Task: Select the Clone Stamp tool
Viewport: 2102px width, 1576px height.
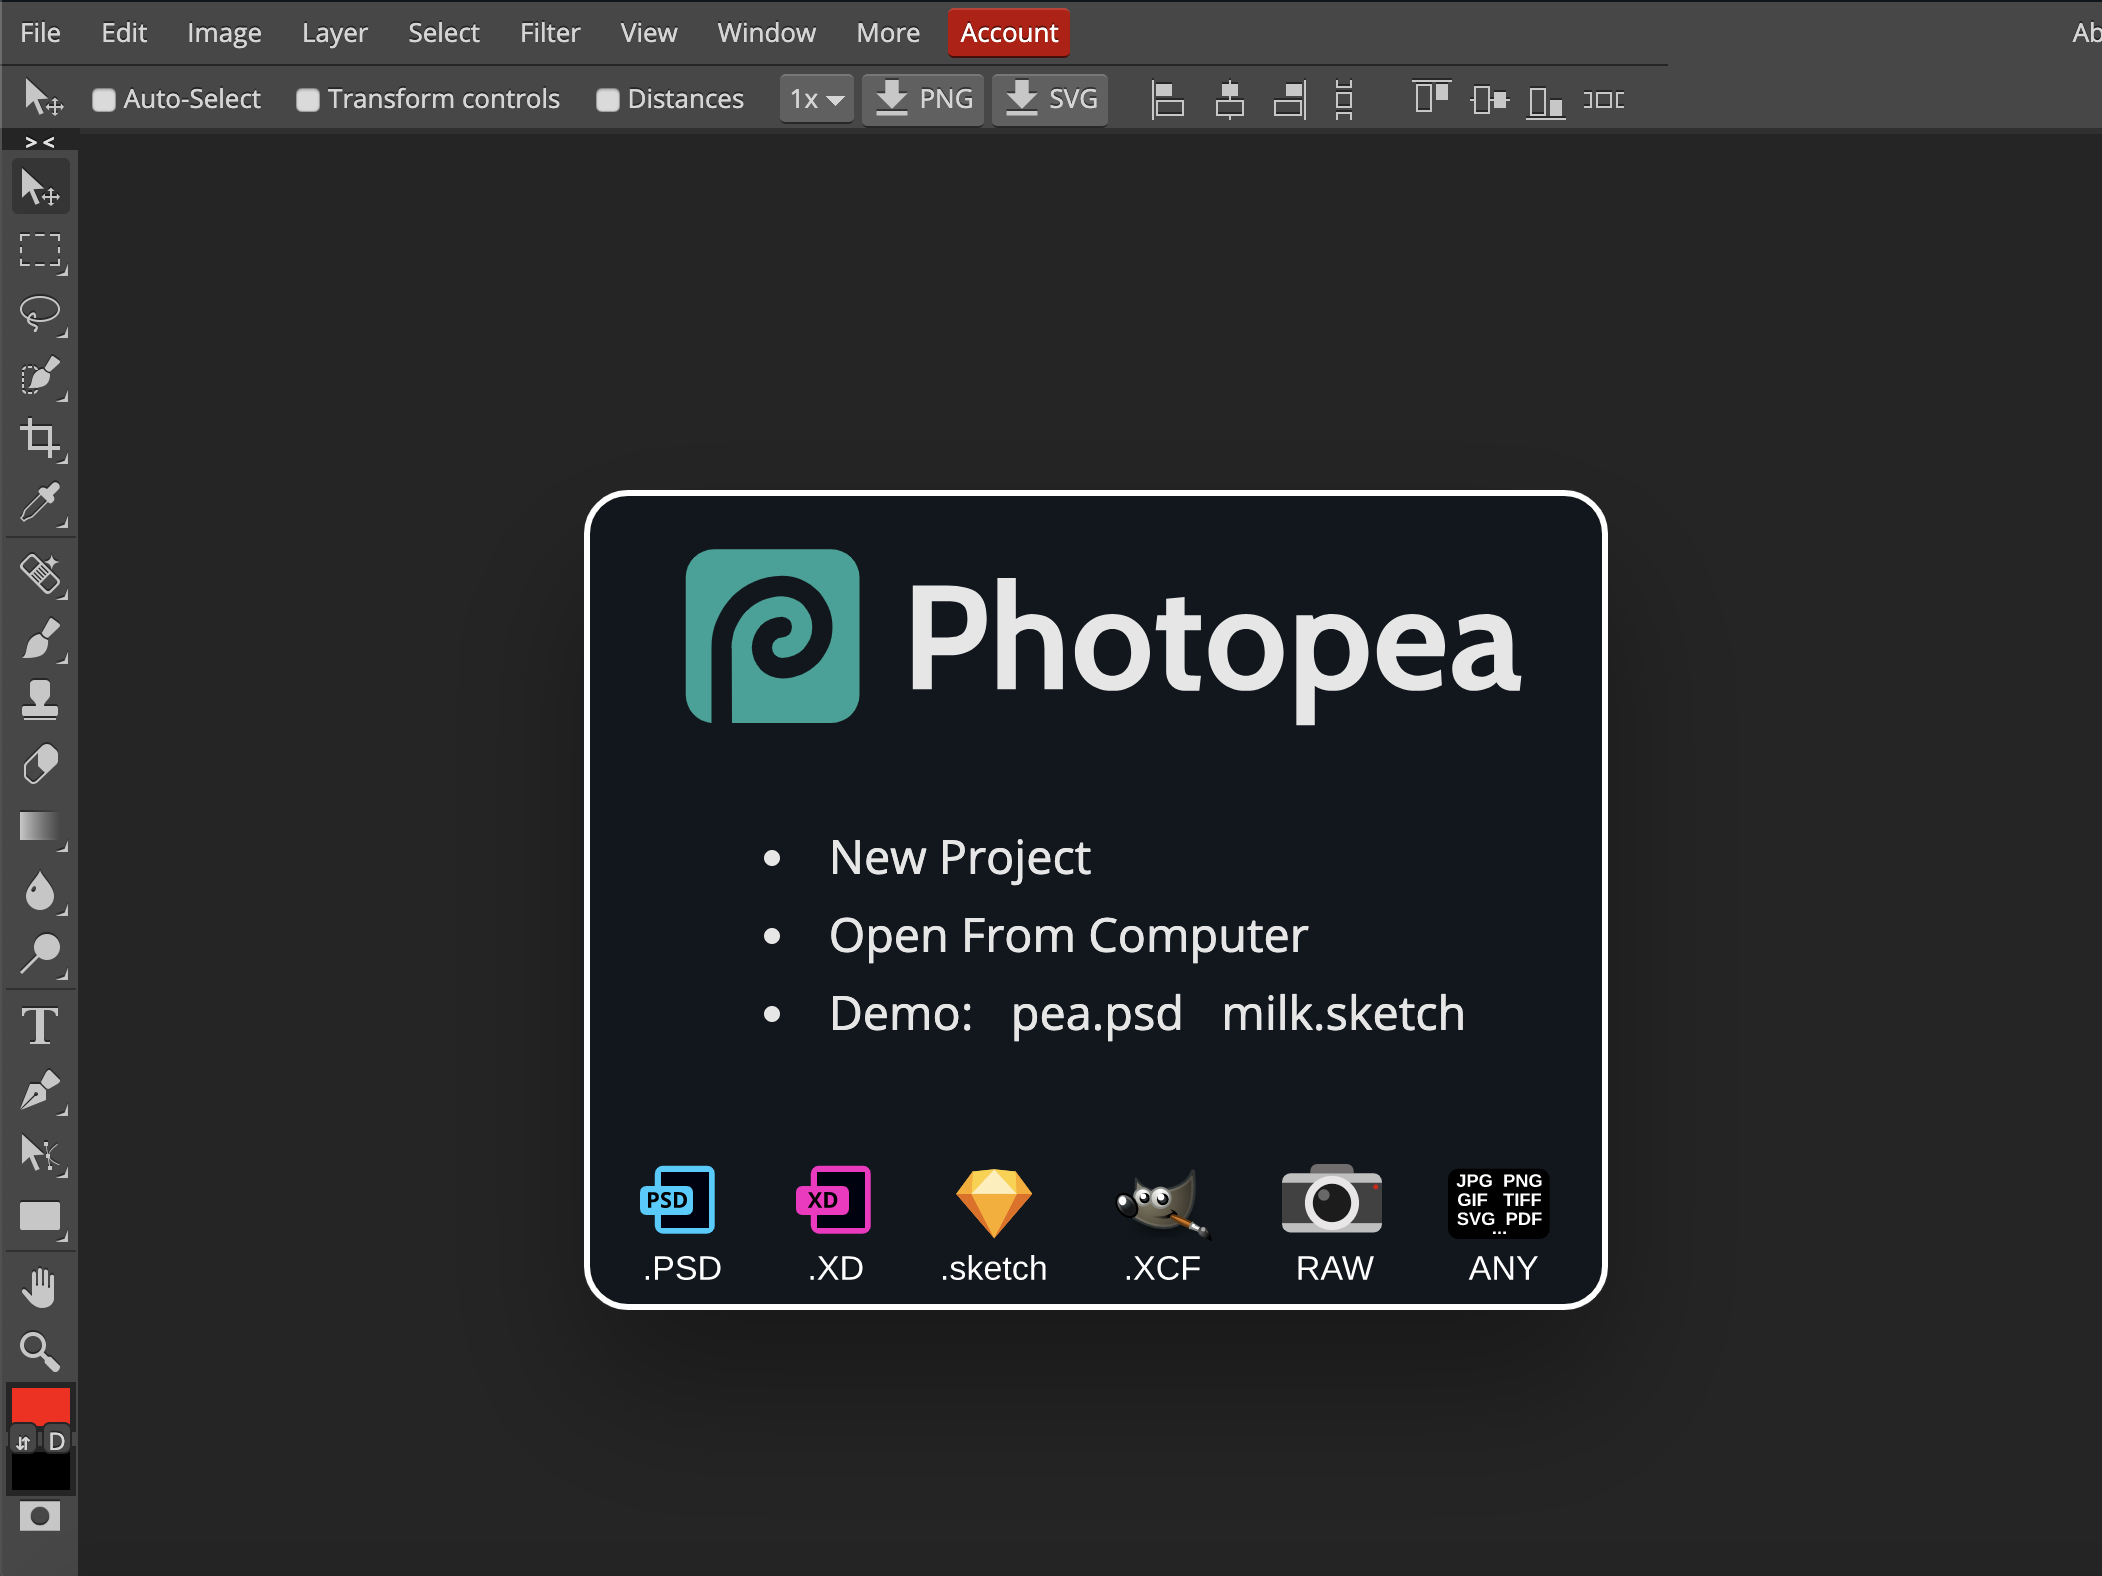Action: pyautogui.click(x=40, y=700)
